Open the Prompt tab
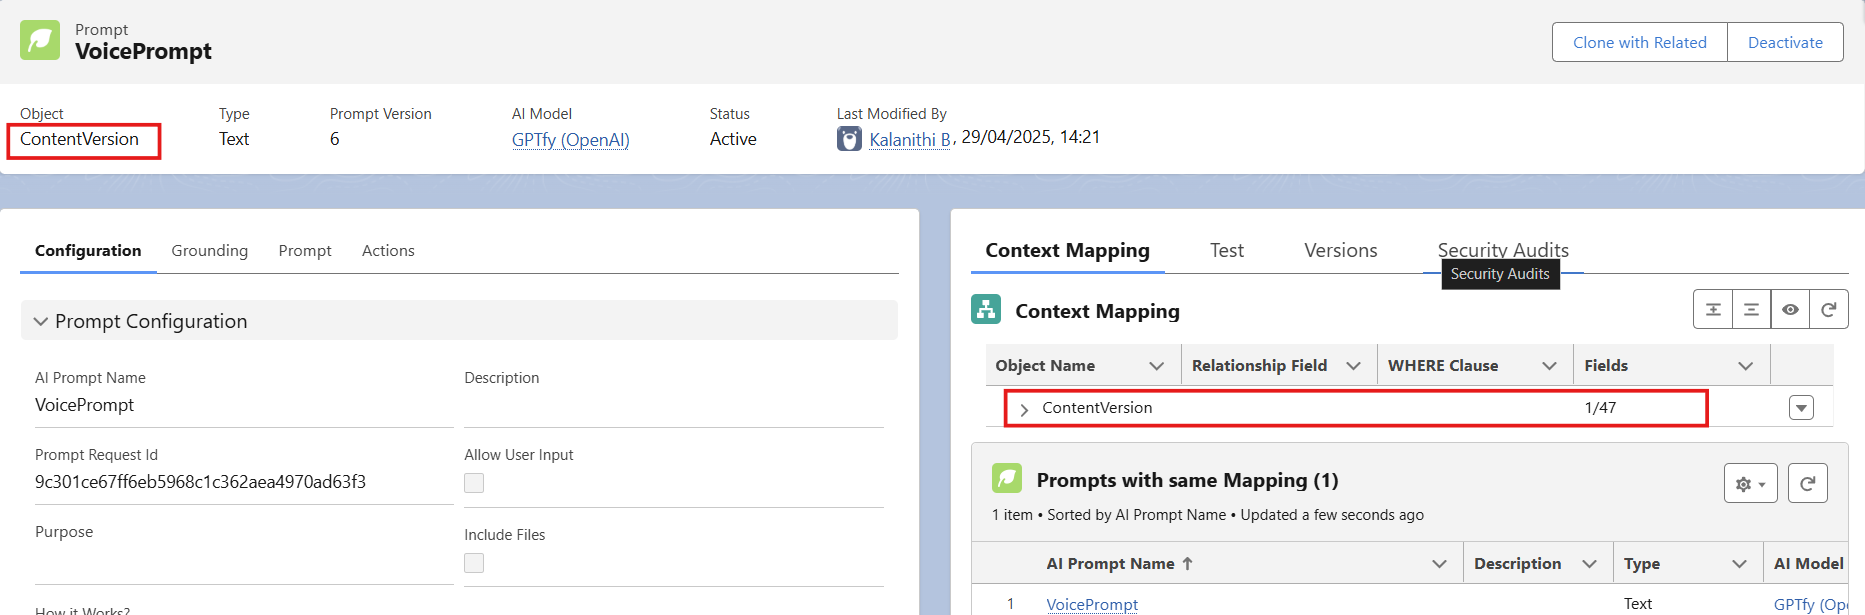This screenshot has width=1865, height=615. click(305, 251)
